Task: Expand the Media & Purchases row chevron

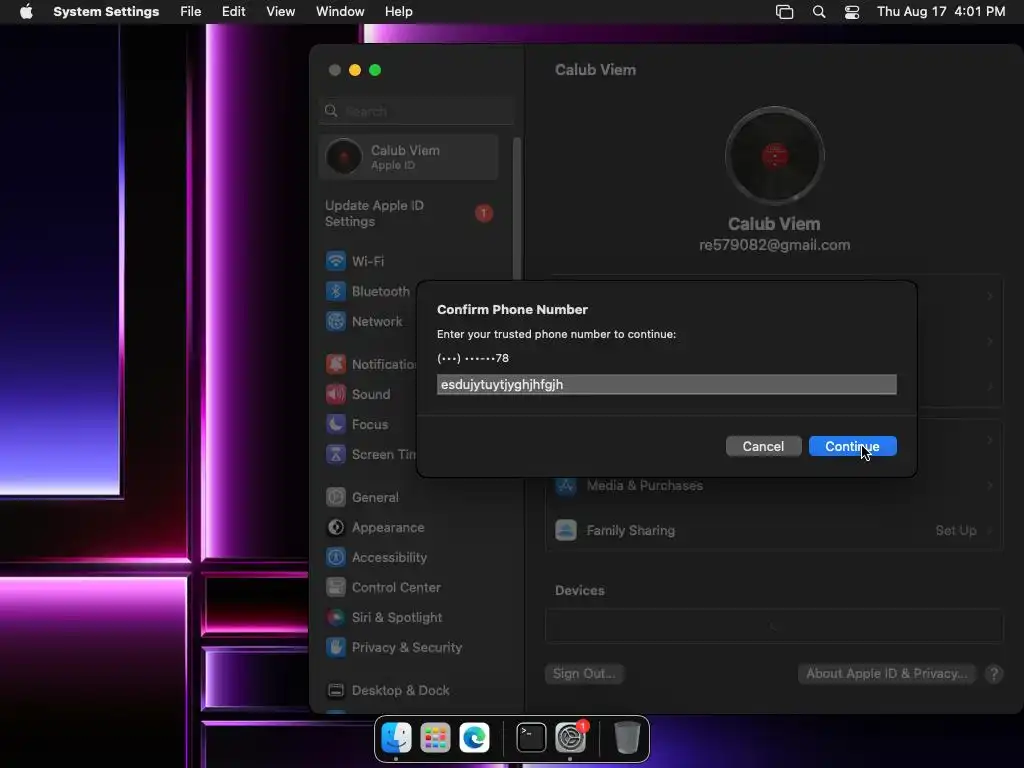Action: tap(990, 485)
